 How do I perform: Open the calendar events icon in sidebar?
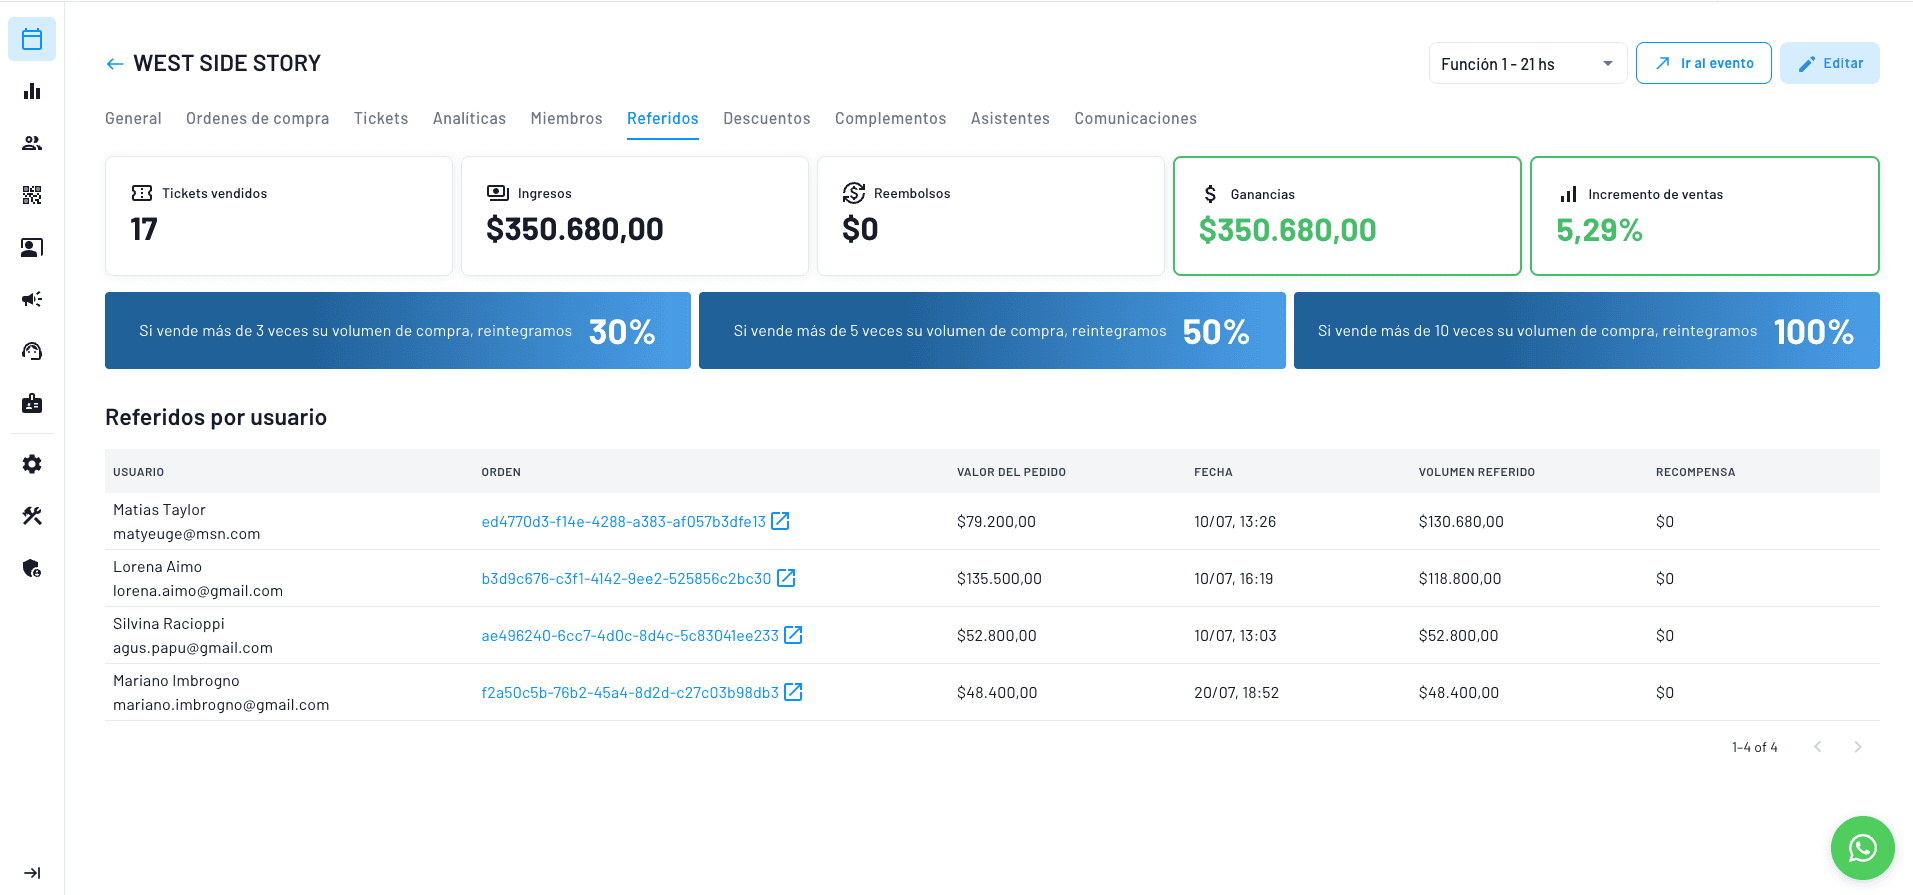pos(32,39)
